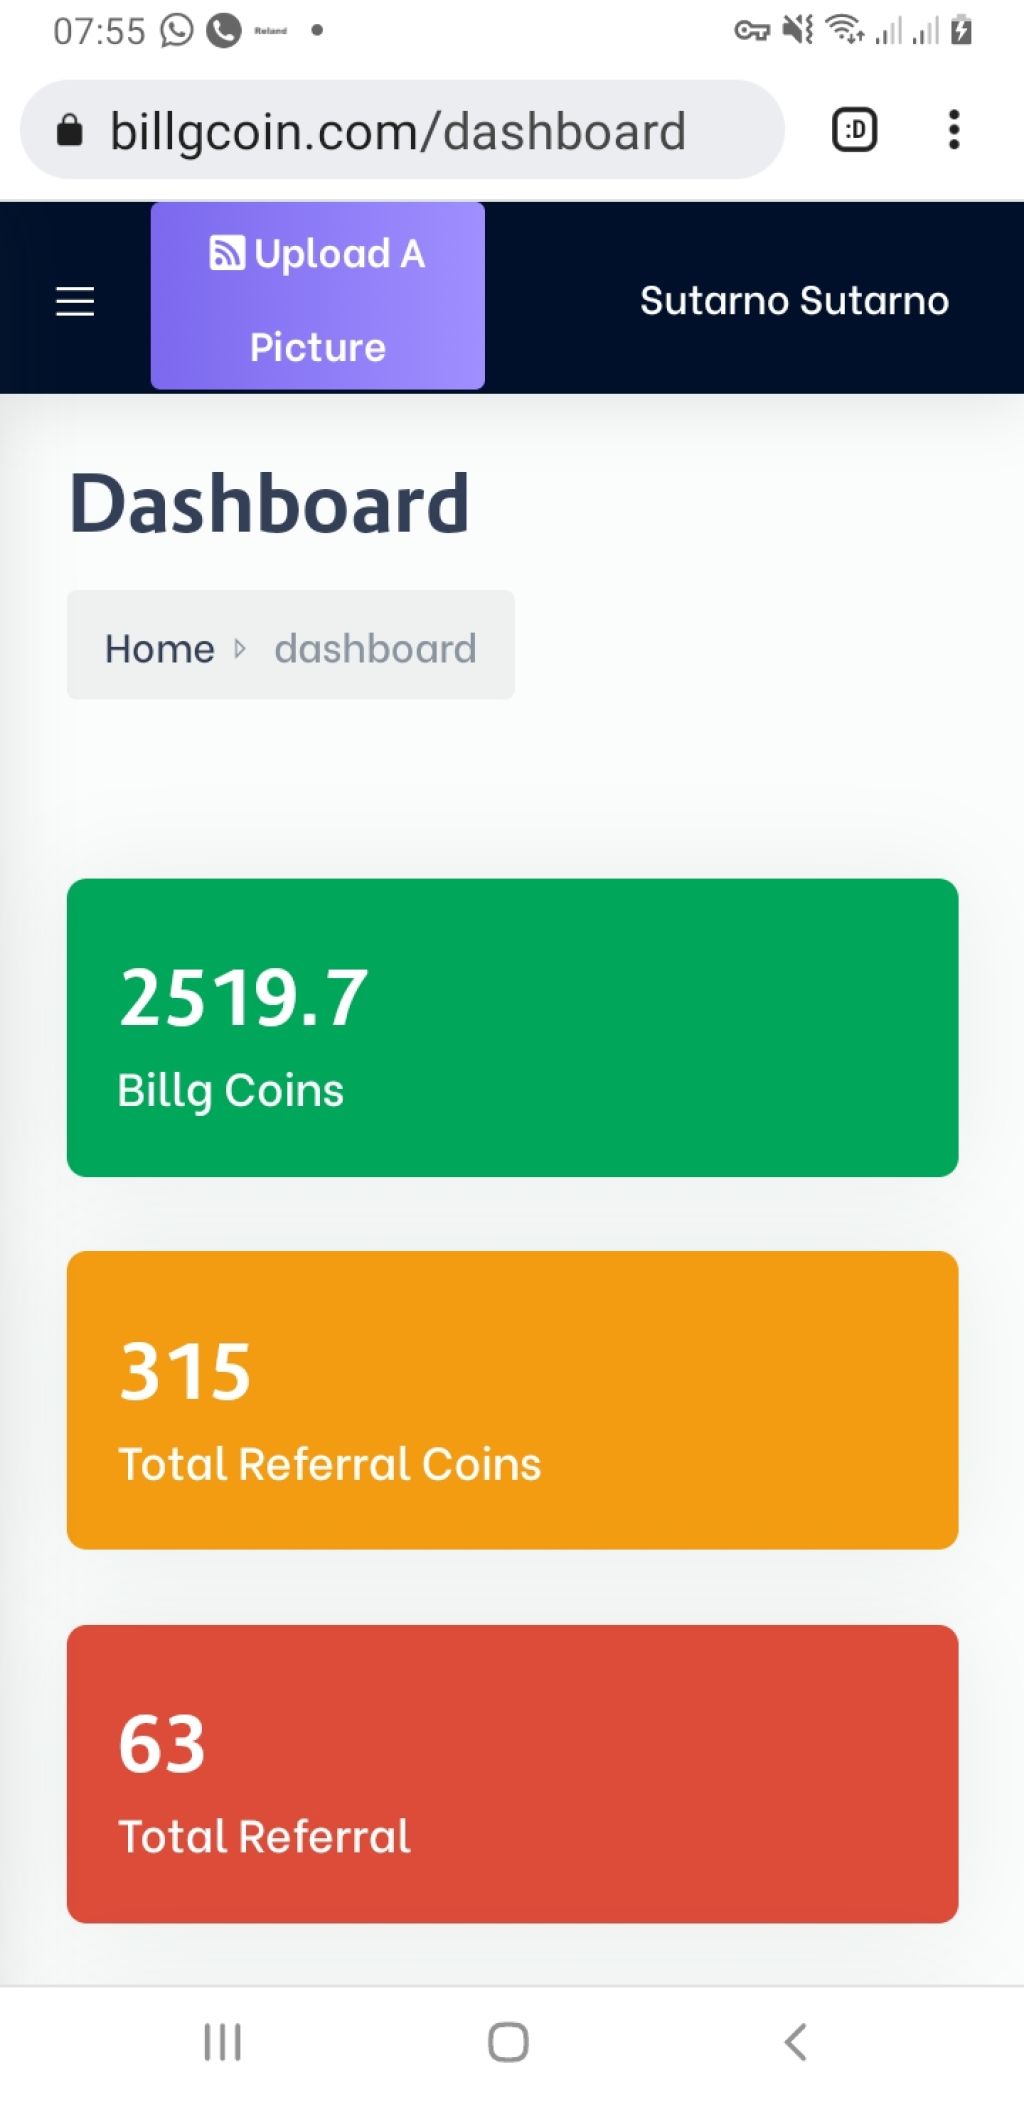Focus the billgcoin.com address bar
Image resolution: width=1024 pixels, height=2104 pixels.
[402, 130]
